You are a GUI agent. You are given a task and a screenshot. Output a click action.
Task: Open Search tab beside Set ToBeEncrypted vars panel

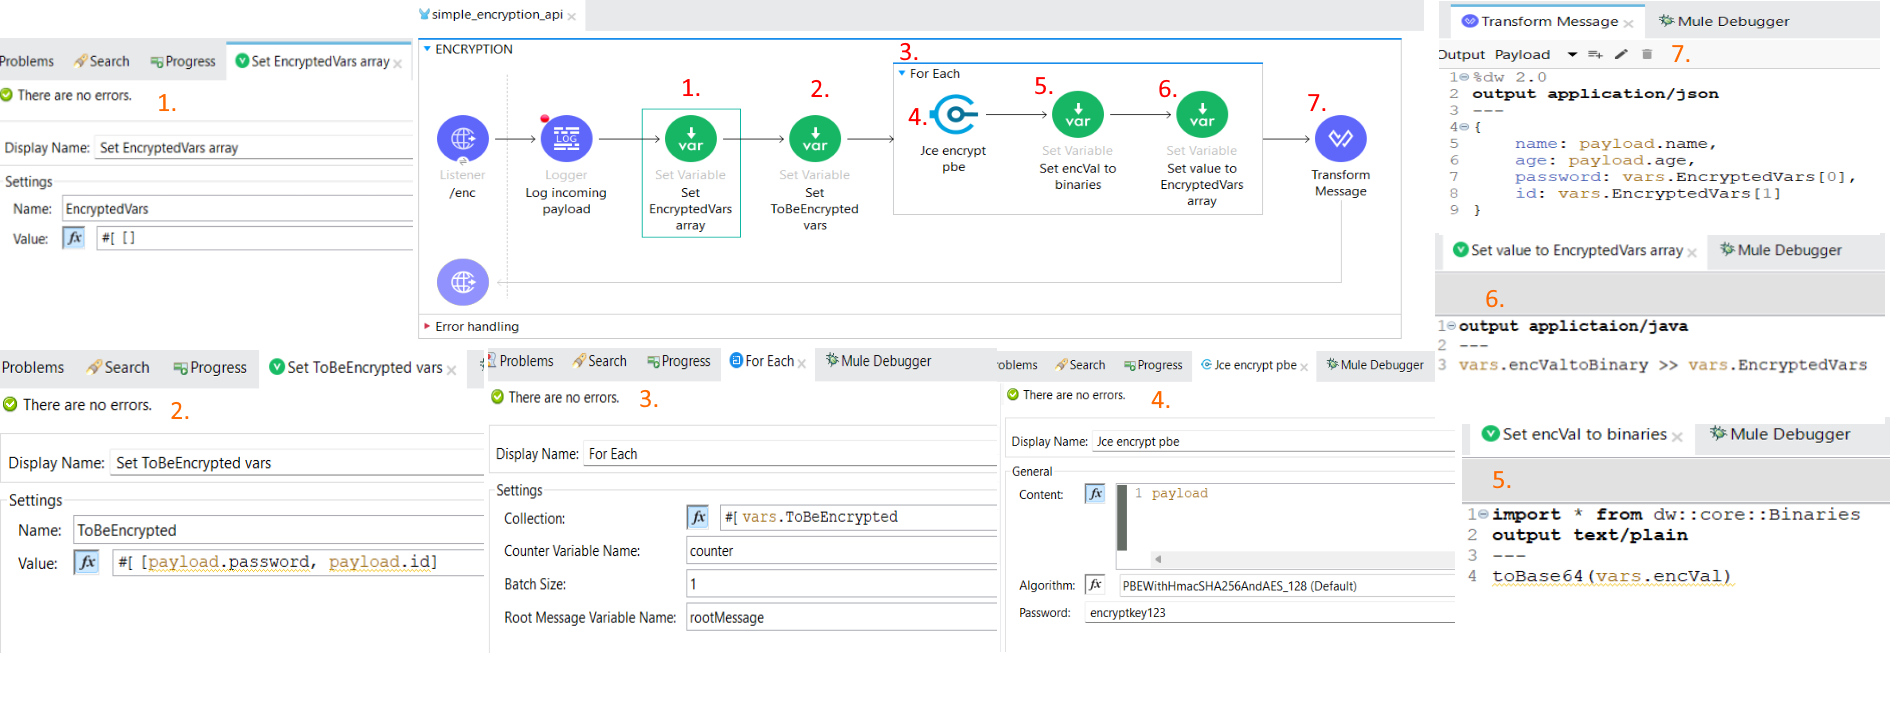(x=118, y=368)
